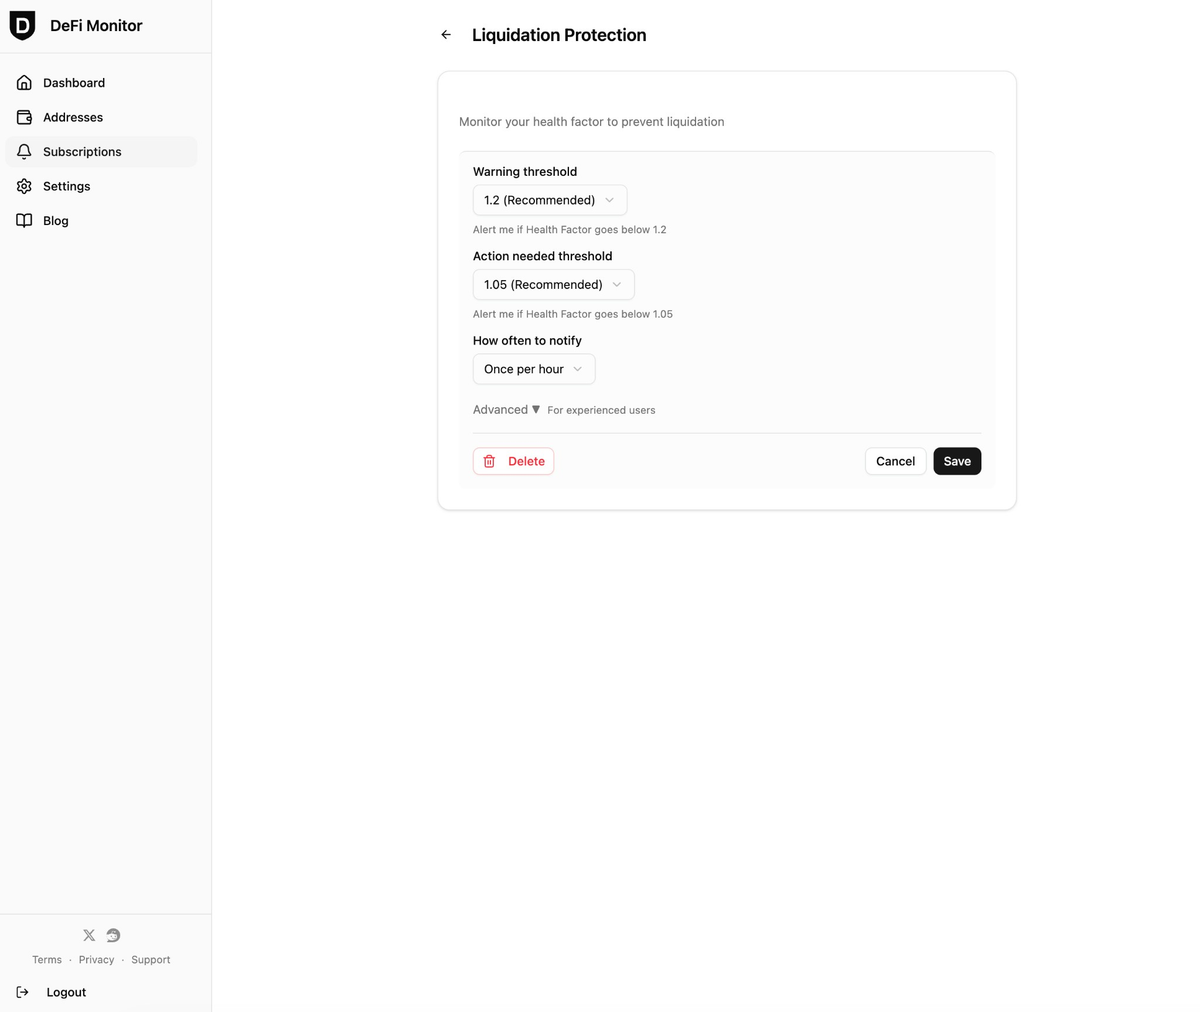1200x1012 pixels.
Task: Select the Subscriptions bell icon
Action: click(24, 151)
